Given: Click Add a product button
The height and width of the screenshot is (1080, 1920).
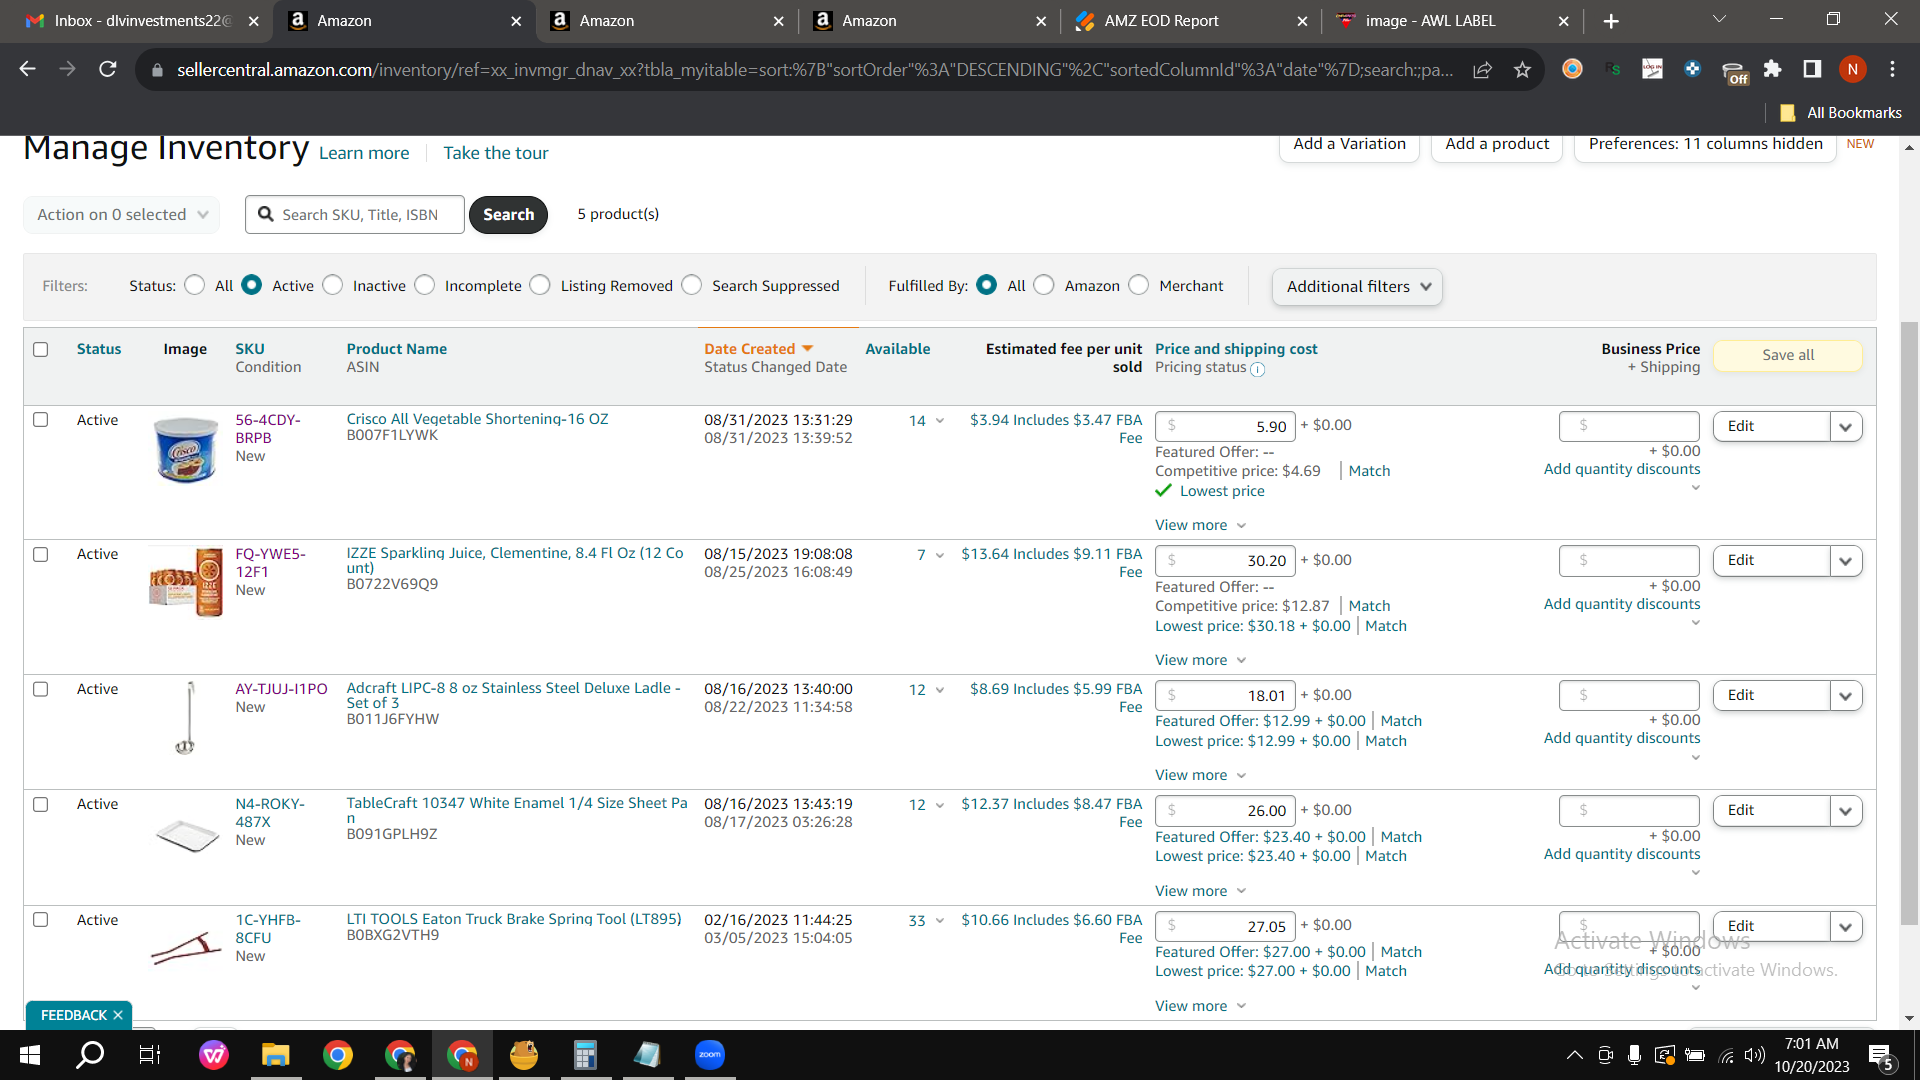Looking at the screenshot, I should 1497,145.
